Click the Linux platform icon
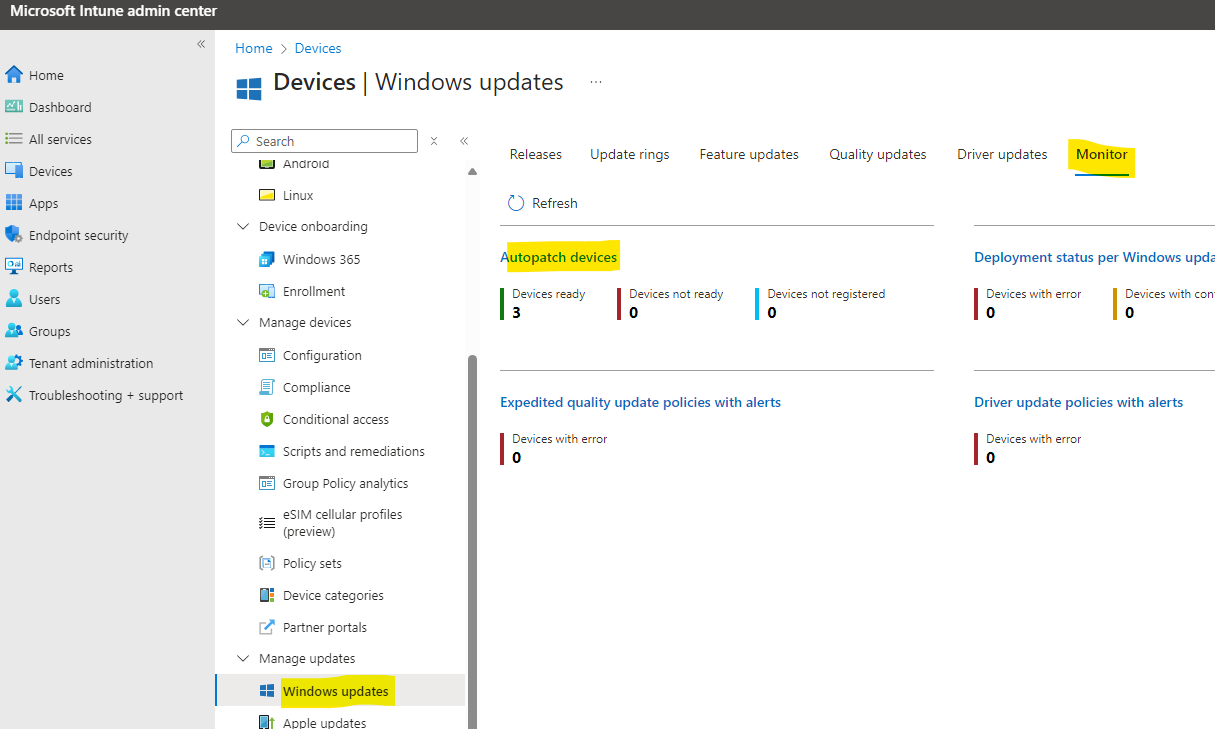This screenshot has width=1215, height=729. 267,195
